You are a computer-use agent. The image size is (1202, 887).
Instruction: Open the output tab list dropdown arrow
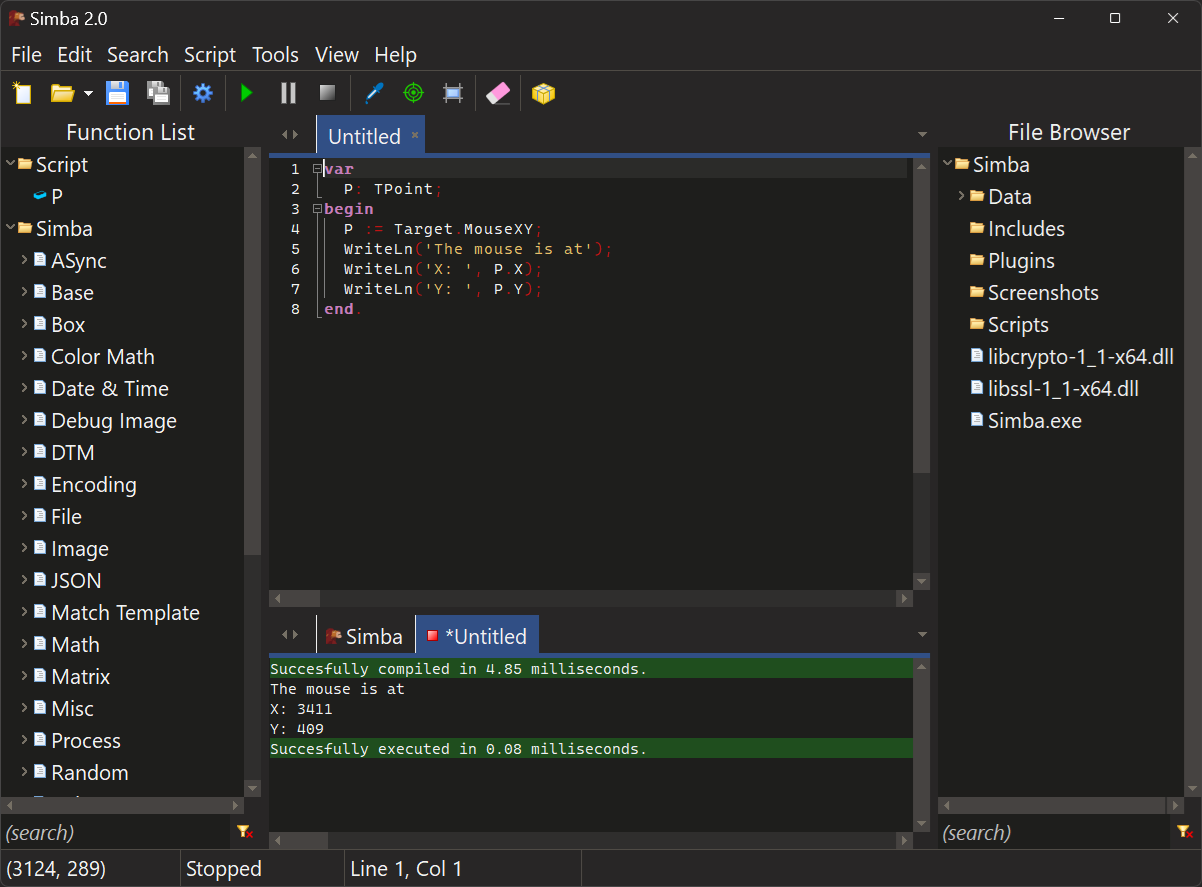point(922,634)
